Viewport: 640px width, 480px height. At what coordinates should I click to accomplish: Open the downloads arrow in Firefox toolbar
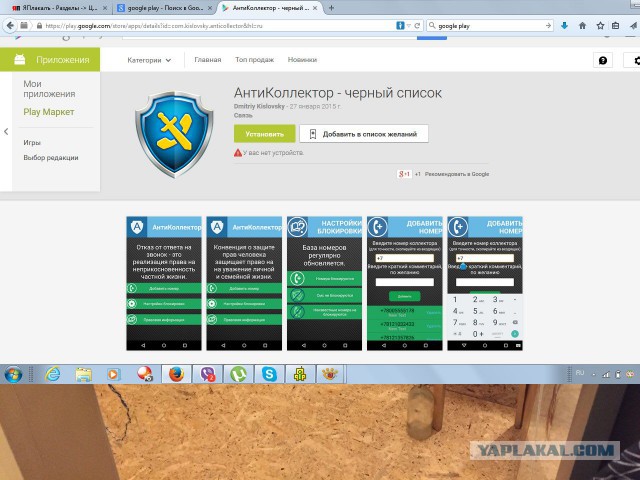pos(564,26)
